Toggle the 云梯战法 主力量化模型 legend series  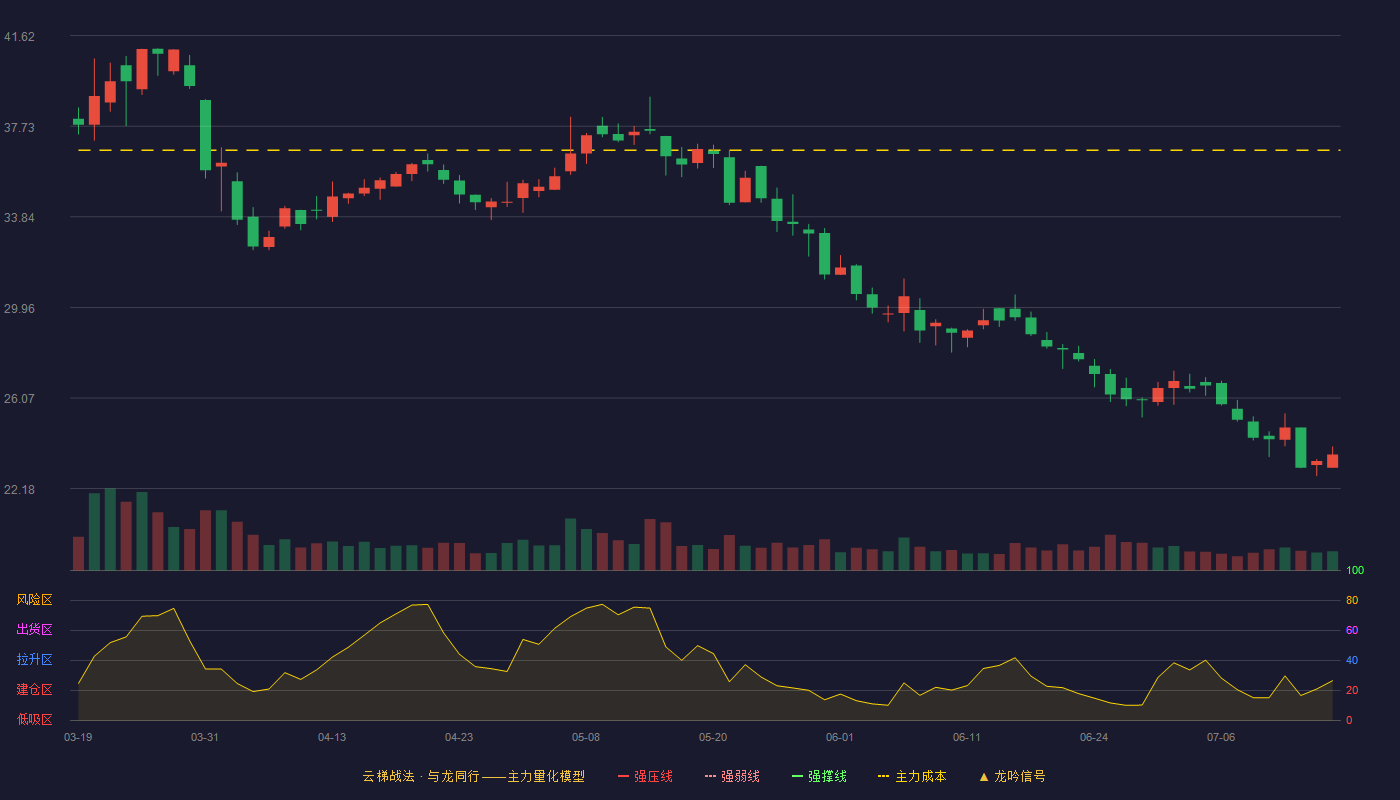tap(473, 776)
